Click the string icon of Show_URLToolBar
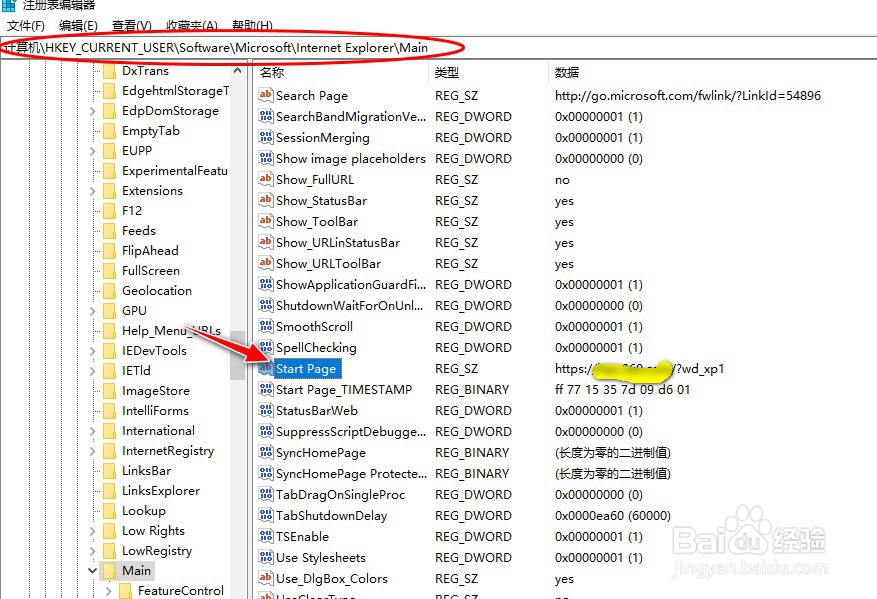877x599 pixels. (266, 263)
